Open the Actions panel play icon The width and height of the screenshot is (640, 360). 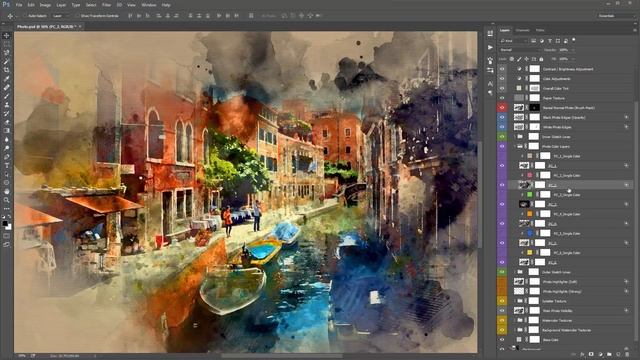point(490,47)
